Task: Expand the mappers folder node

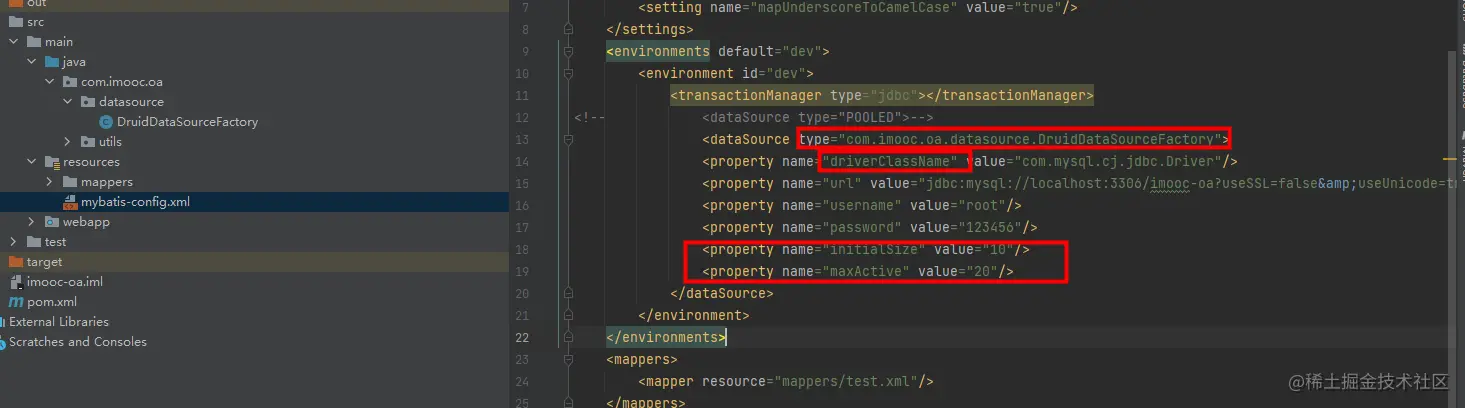Action: 50,182
